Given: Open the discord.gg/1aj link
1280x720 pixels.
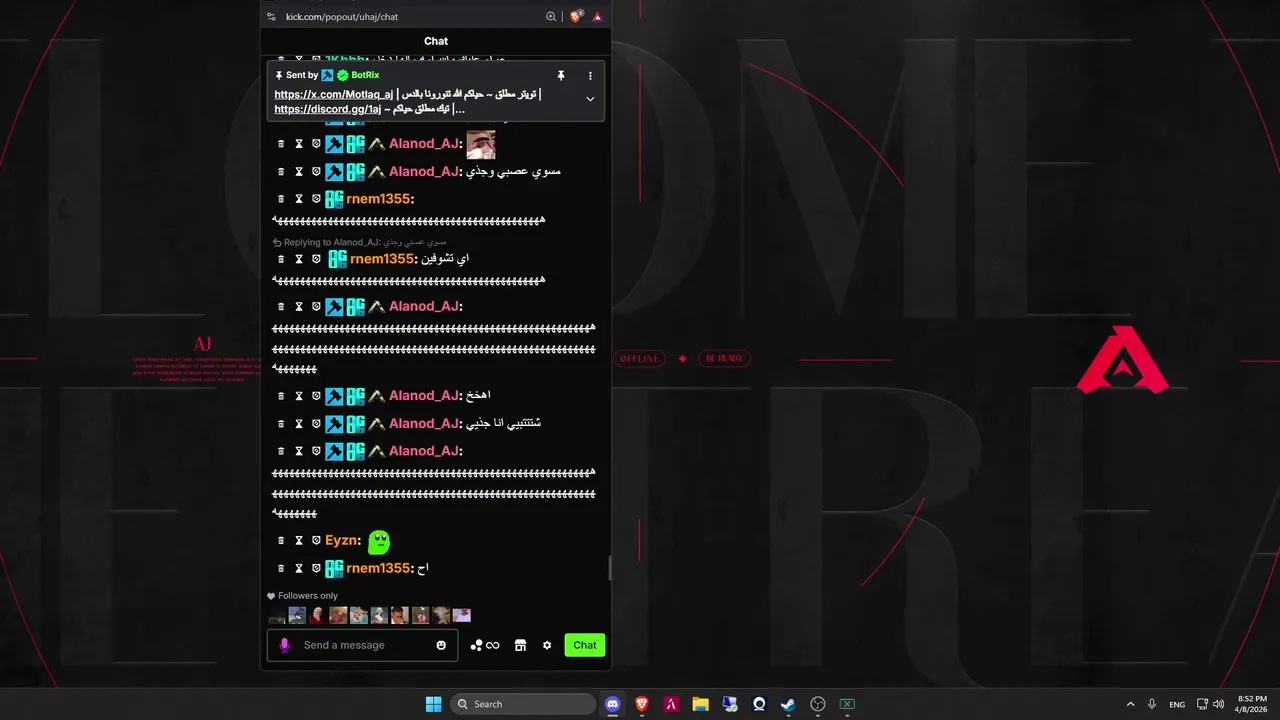Looking at the screenshot, I should tap(328, 109).
